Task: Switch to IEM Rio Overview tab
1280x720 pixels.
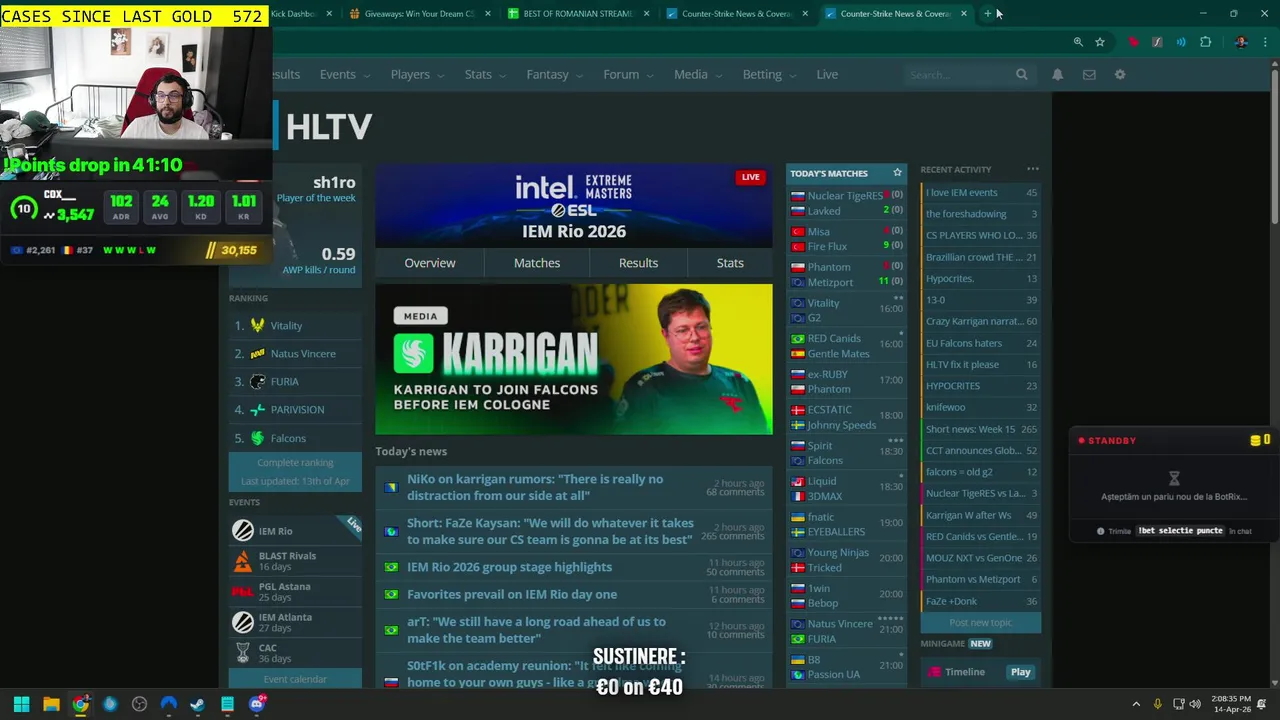Action: (x=430, y=263)
